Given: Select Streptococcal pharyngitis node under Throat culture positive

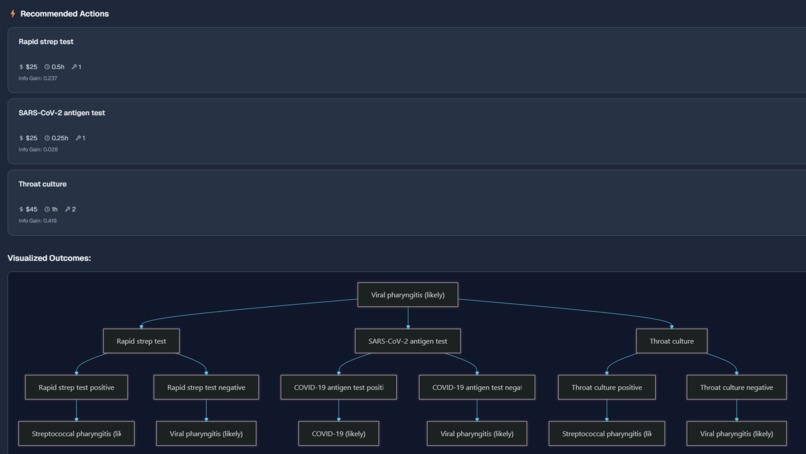Looking at the screenshot, I should tap(607, 433).
